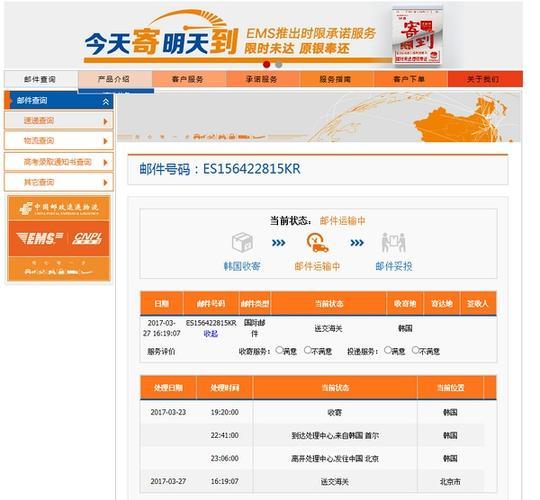Click the 19:20:00 time cell

[x=225, y=412]
